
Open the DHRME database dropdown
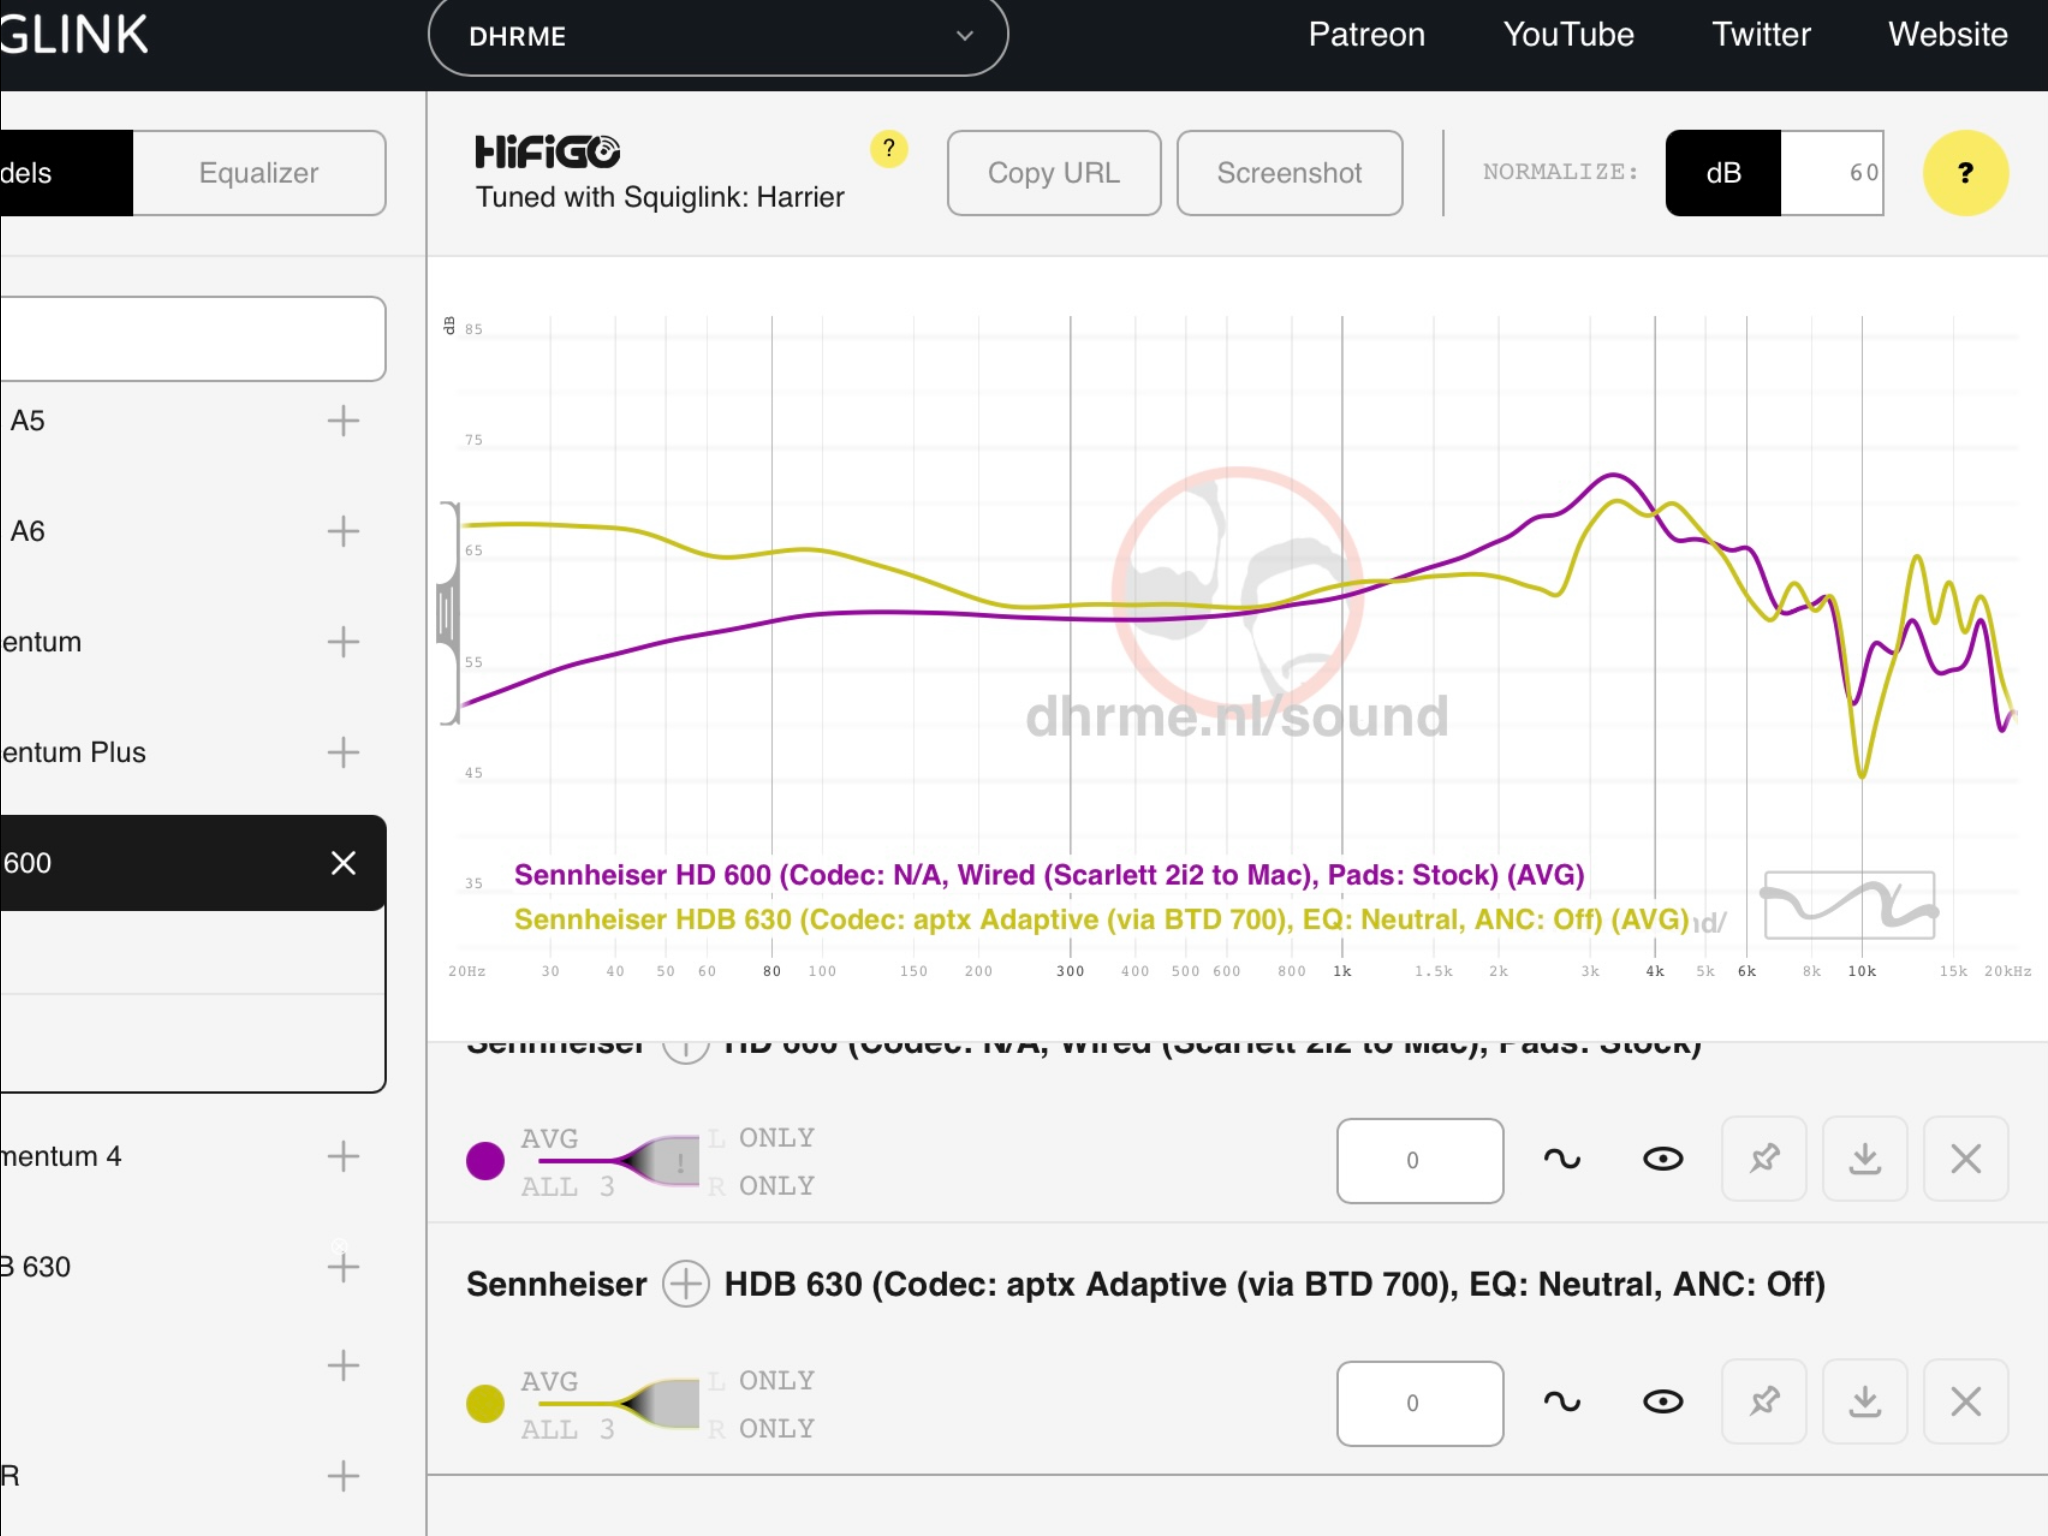[x=718, y=37]
